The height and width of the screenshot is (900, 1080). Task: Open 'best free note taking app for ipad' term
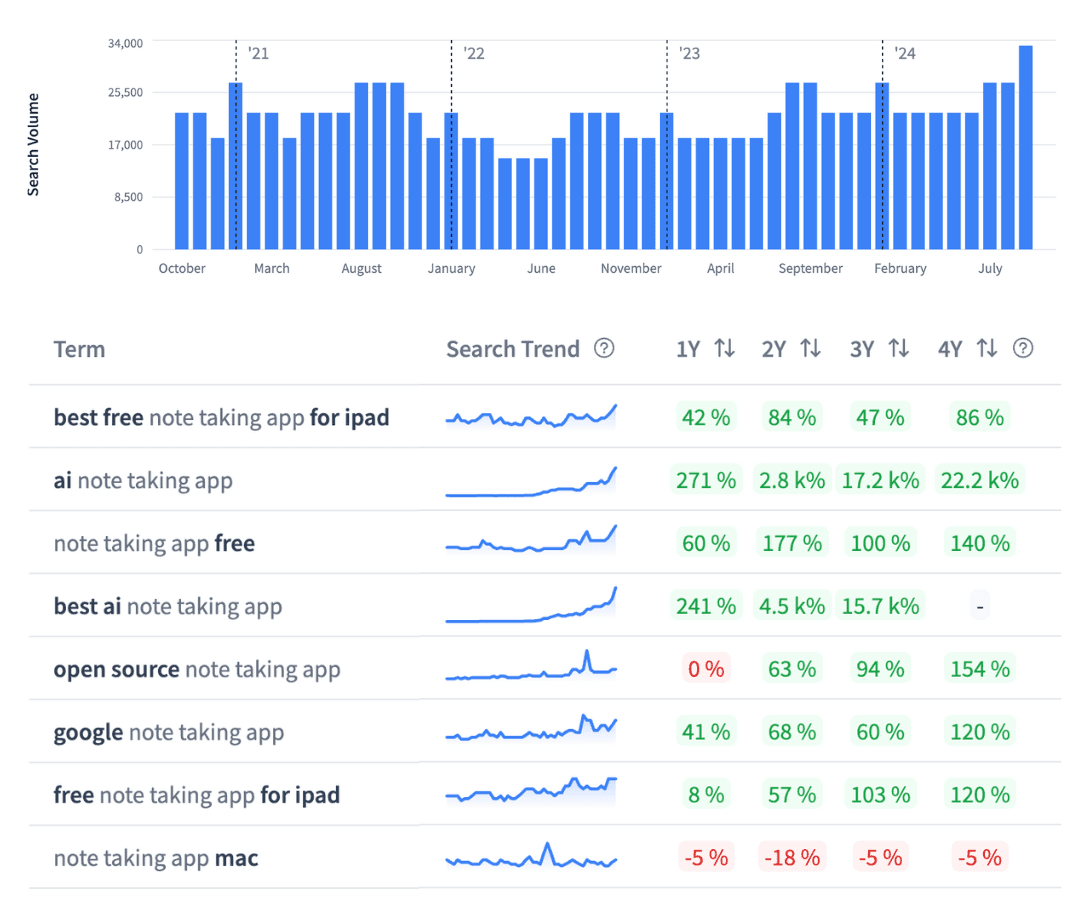tap(221, 417)
